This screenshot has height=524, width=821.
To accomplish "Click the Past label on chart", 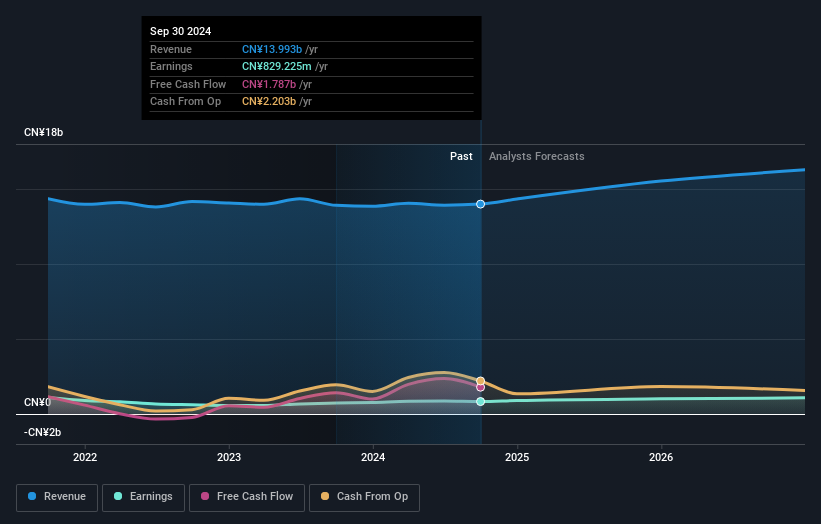I will click(461, 157).
